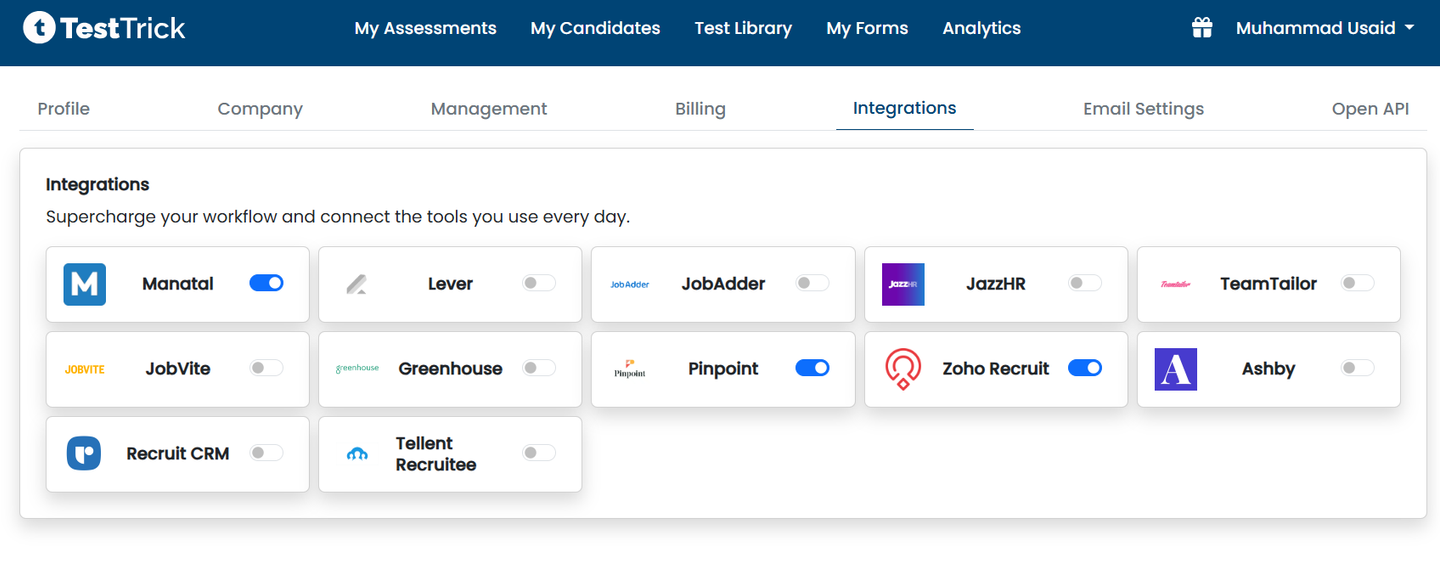Image resolution: width=1440 pixels, height=563 pixels.
Task: Click the JobVite card label
Action: pos(178,369)
